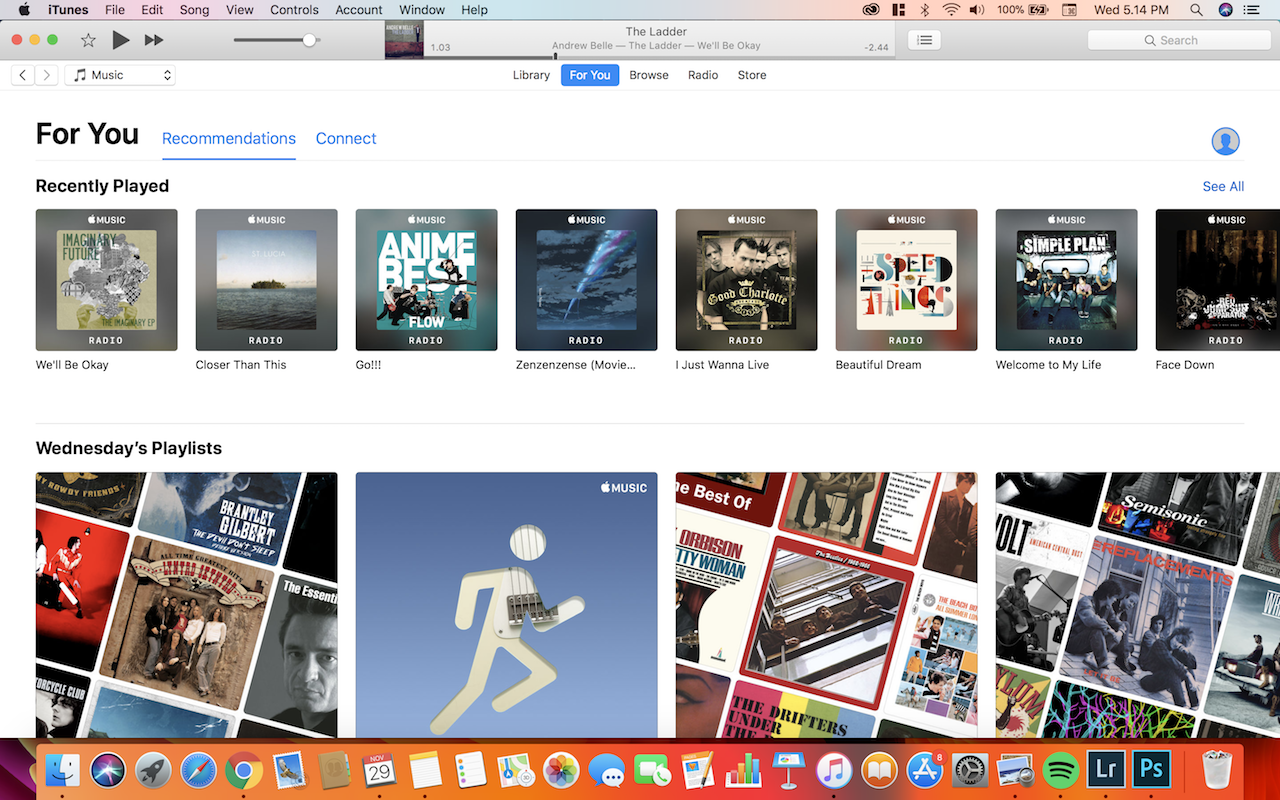Switch to the Browse tab
The width and height of the screenshot is (1280, 800).
click(x=649, y=75)
